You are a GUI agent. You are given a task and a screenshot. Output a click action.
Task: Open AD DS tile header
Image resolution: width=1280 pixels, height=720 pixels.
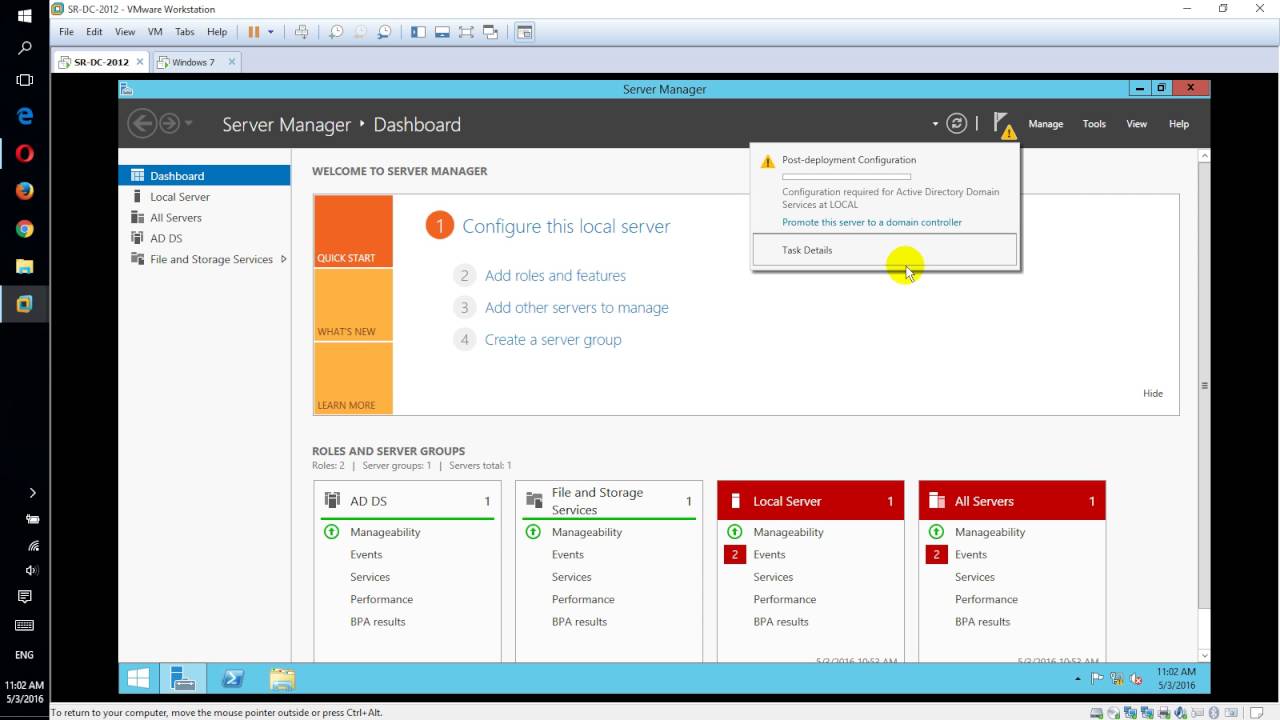[x=407, y=501]
